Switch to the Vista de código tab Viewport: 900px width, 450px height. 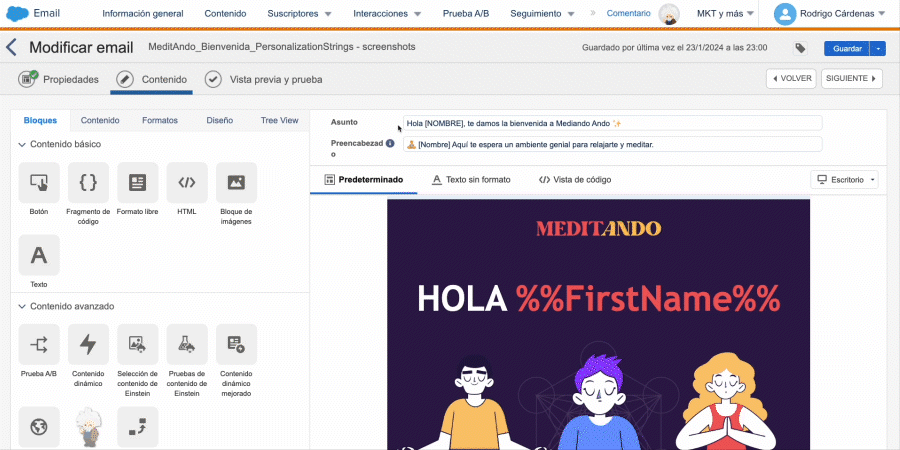(575, 180)
